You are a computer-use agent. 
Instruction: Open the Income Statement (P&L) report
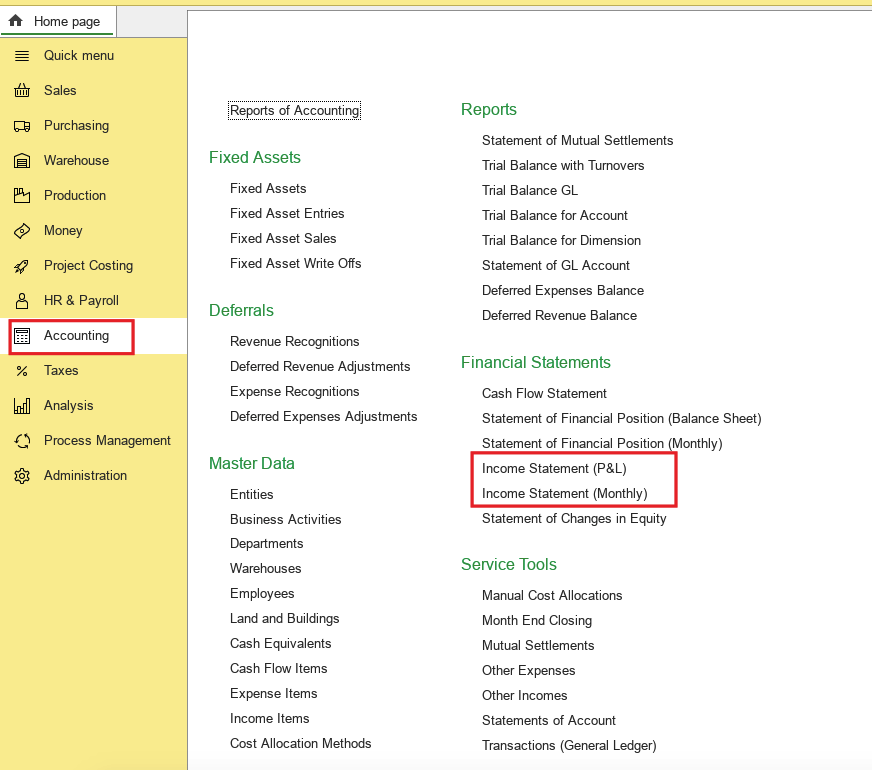[x=556, y=468]
